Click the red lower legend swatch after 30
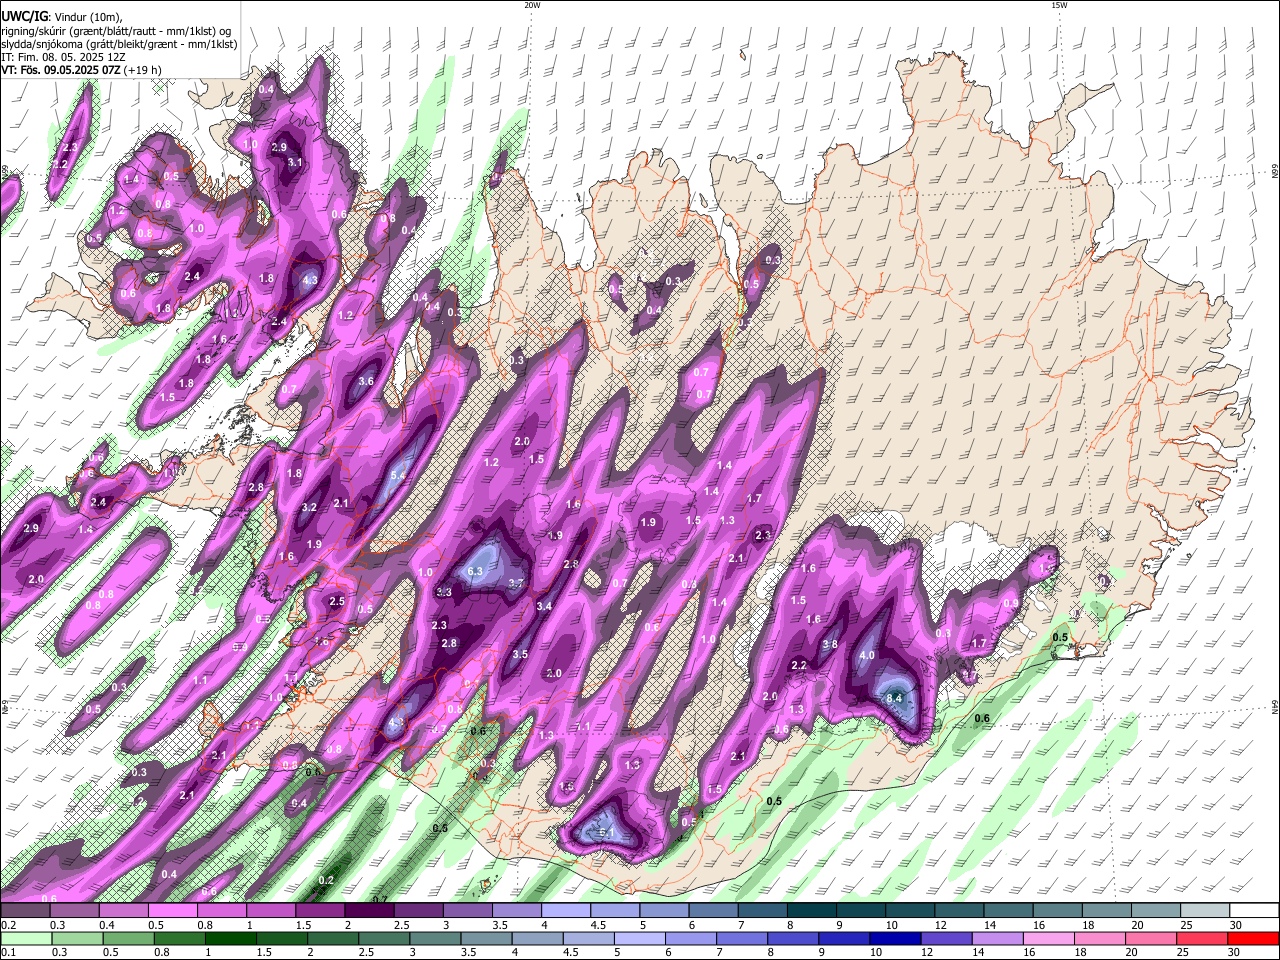Image resolution: width=1280 pixels, height=960 pixels. click(1254, 939)
